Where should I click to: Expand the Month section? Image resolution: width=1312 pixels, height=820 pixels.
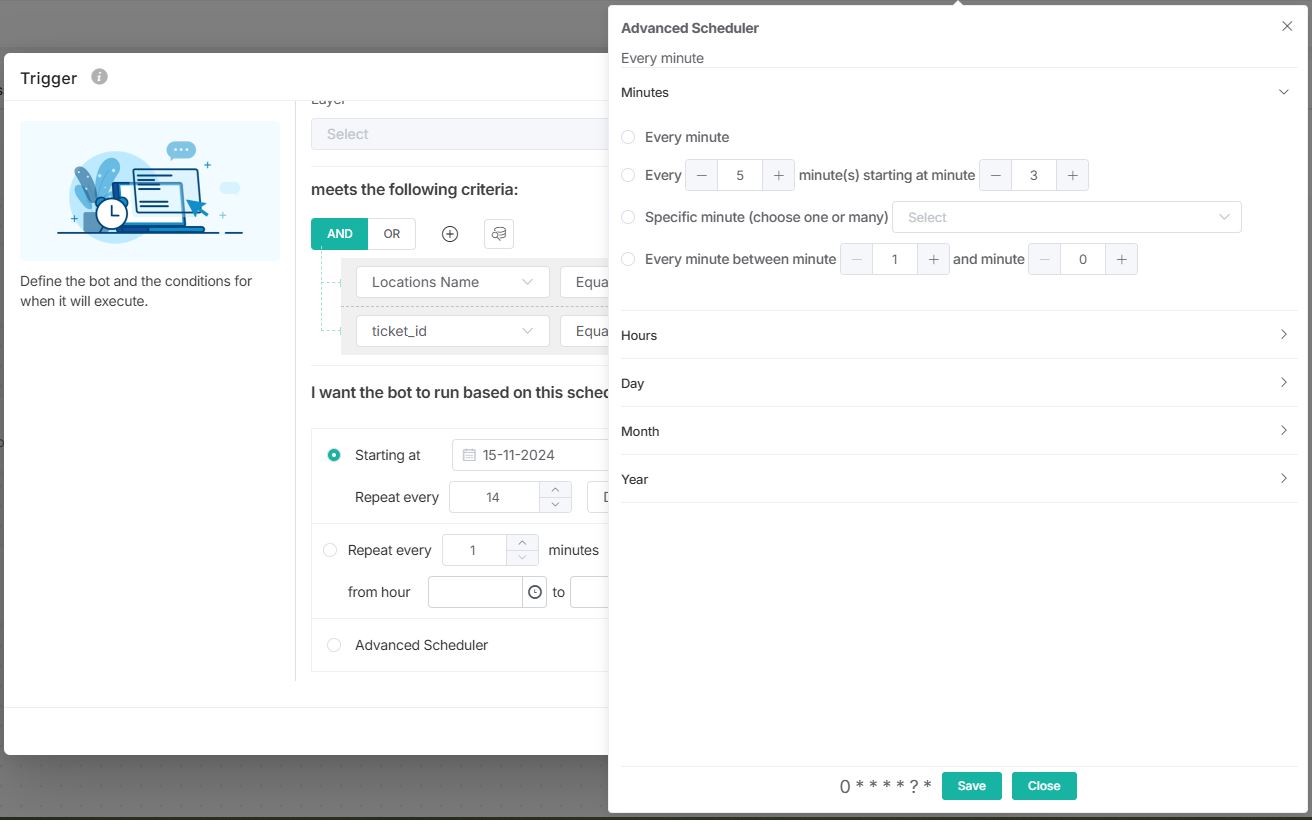(x=955, y=431)
